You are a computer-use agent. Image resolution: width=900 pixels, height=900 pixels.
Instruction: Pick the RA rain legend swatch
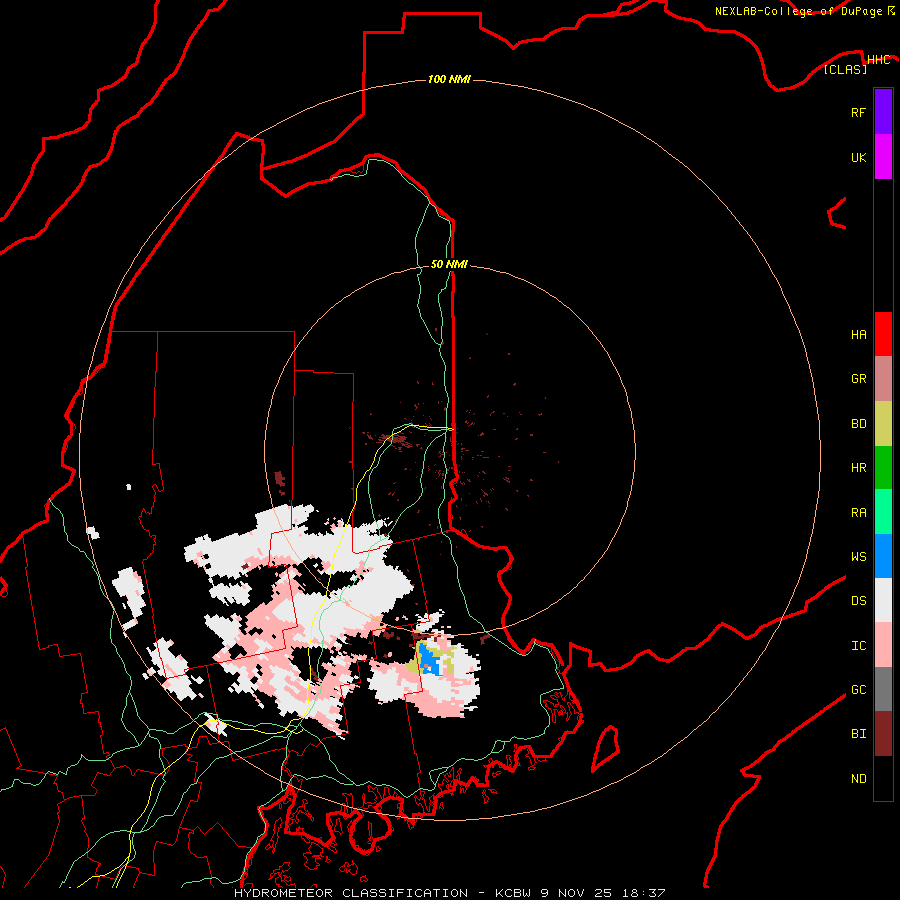(883, 512)
